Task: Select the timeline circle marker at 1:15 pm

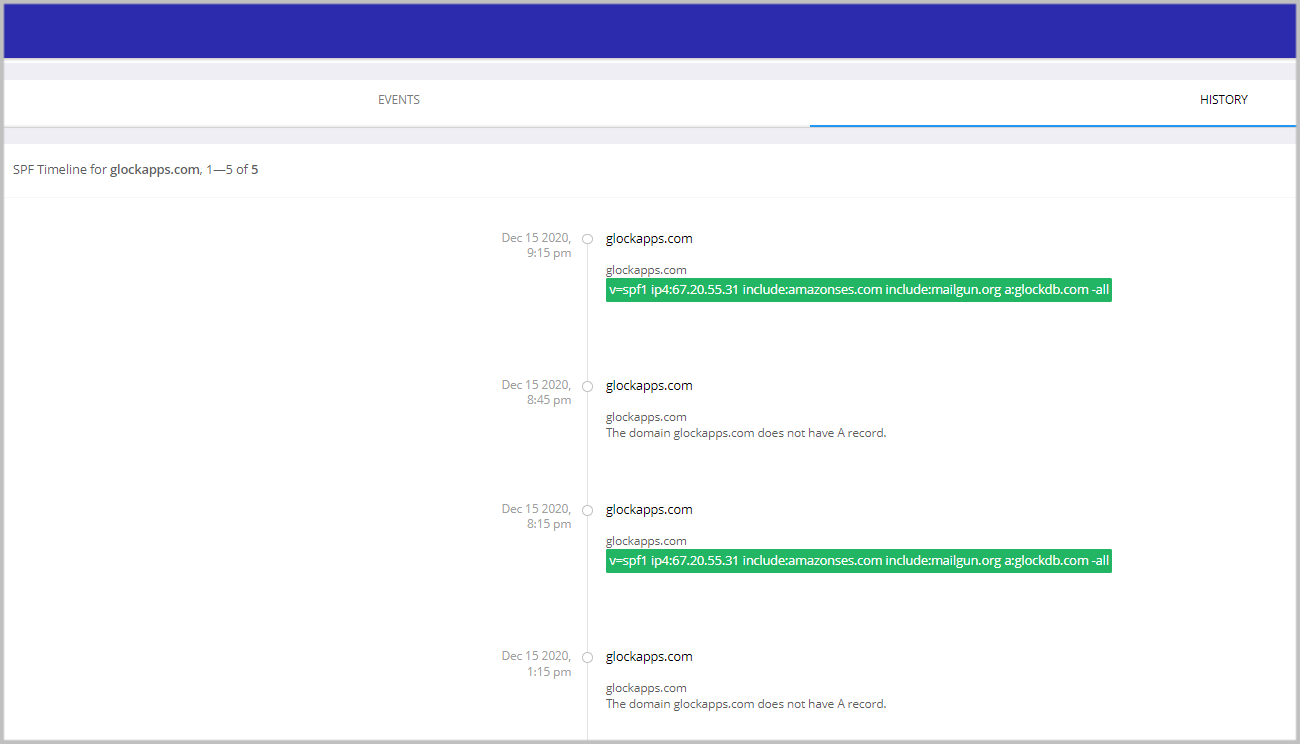Action: tap(587, 657)
